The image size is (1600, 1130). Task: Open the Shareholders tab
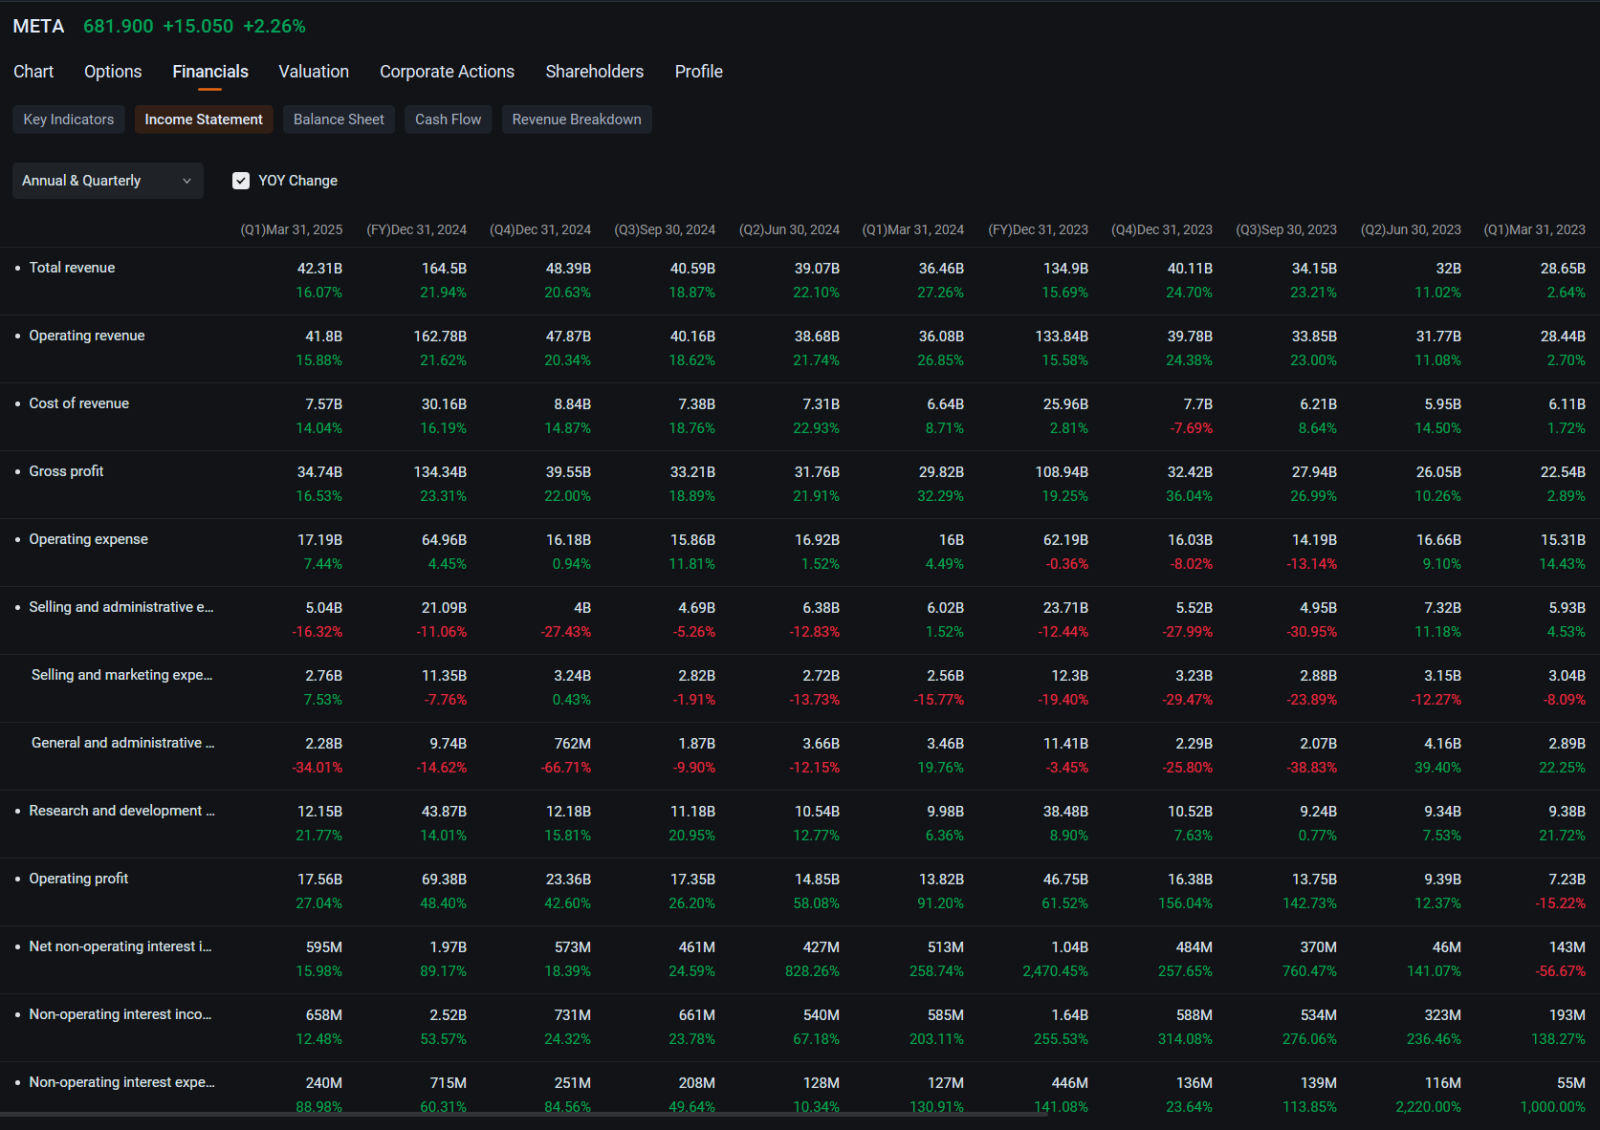pyautogui.click(x=595, y=72)
